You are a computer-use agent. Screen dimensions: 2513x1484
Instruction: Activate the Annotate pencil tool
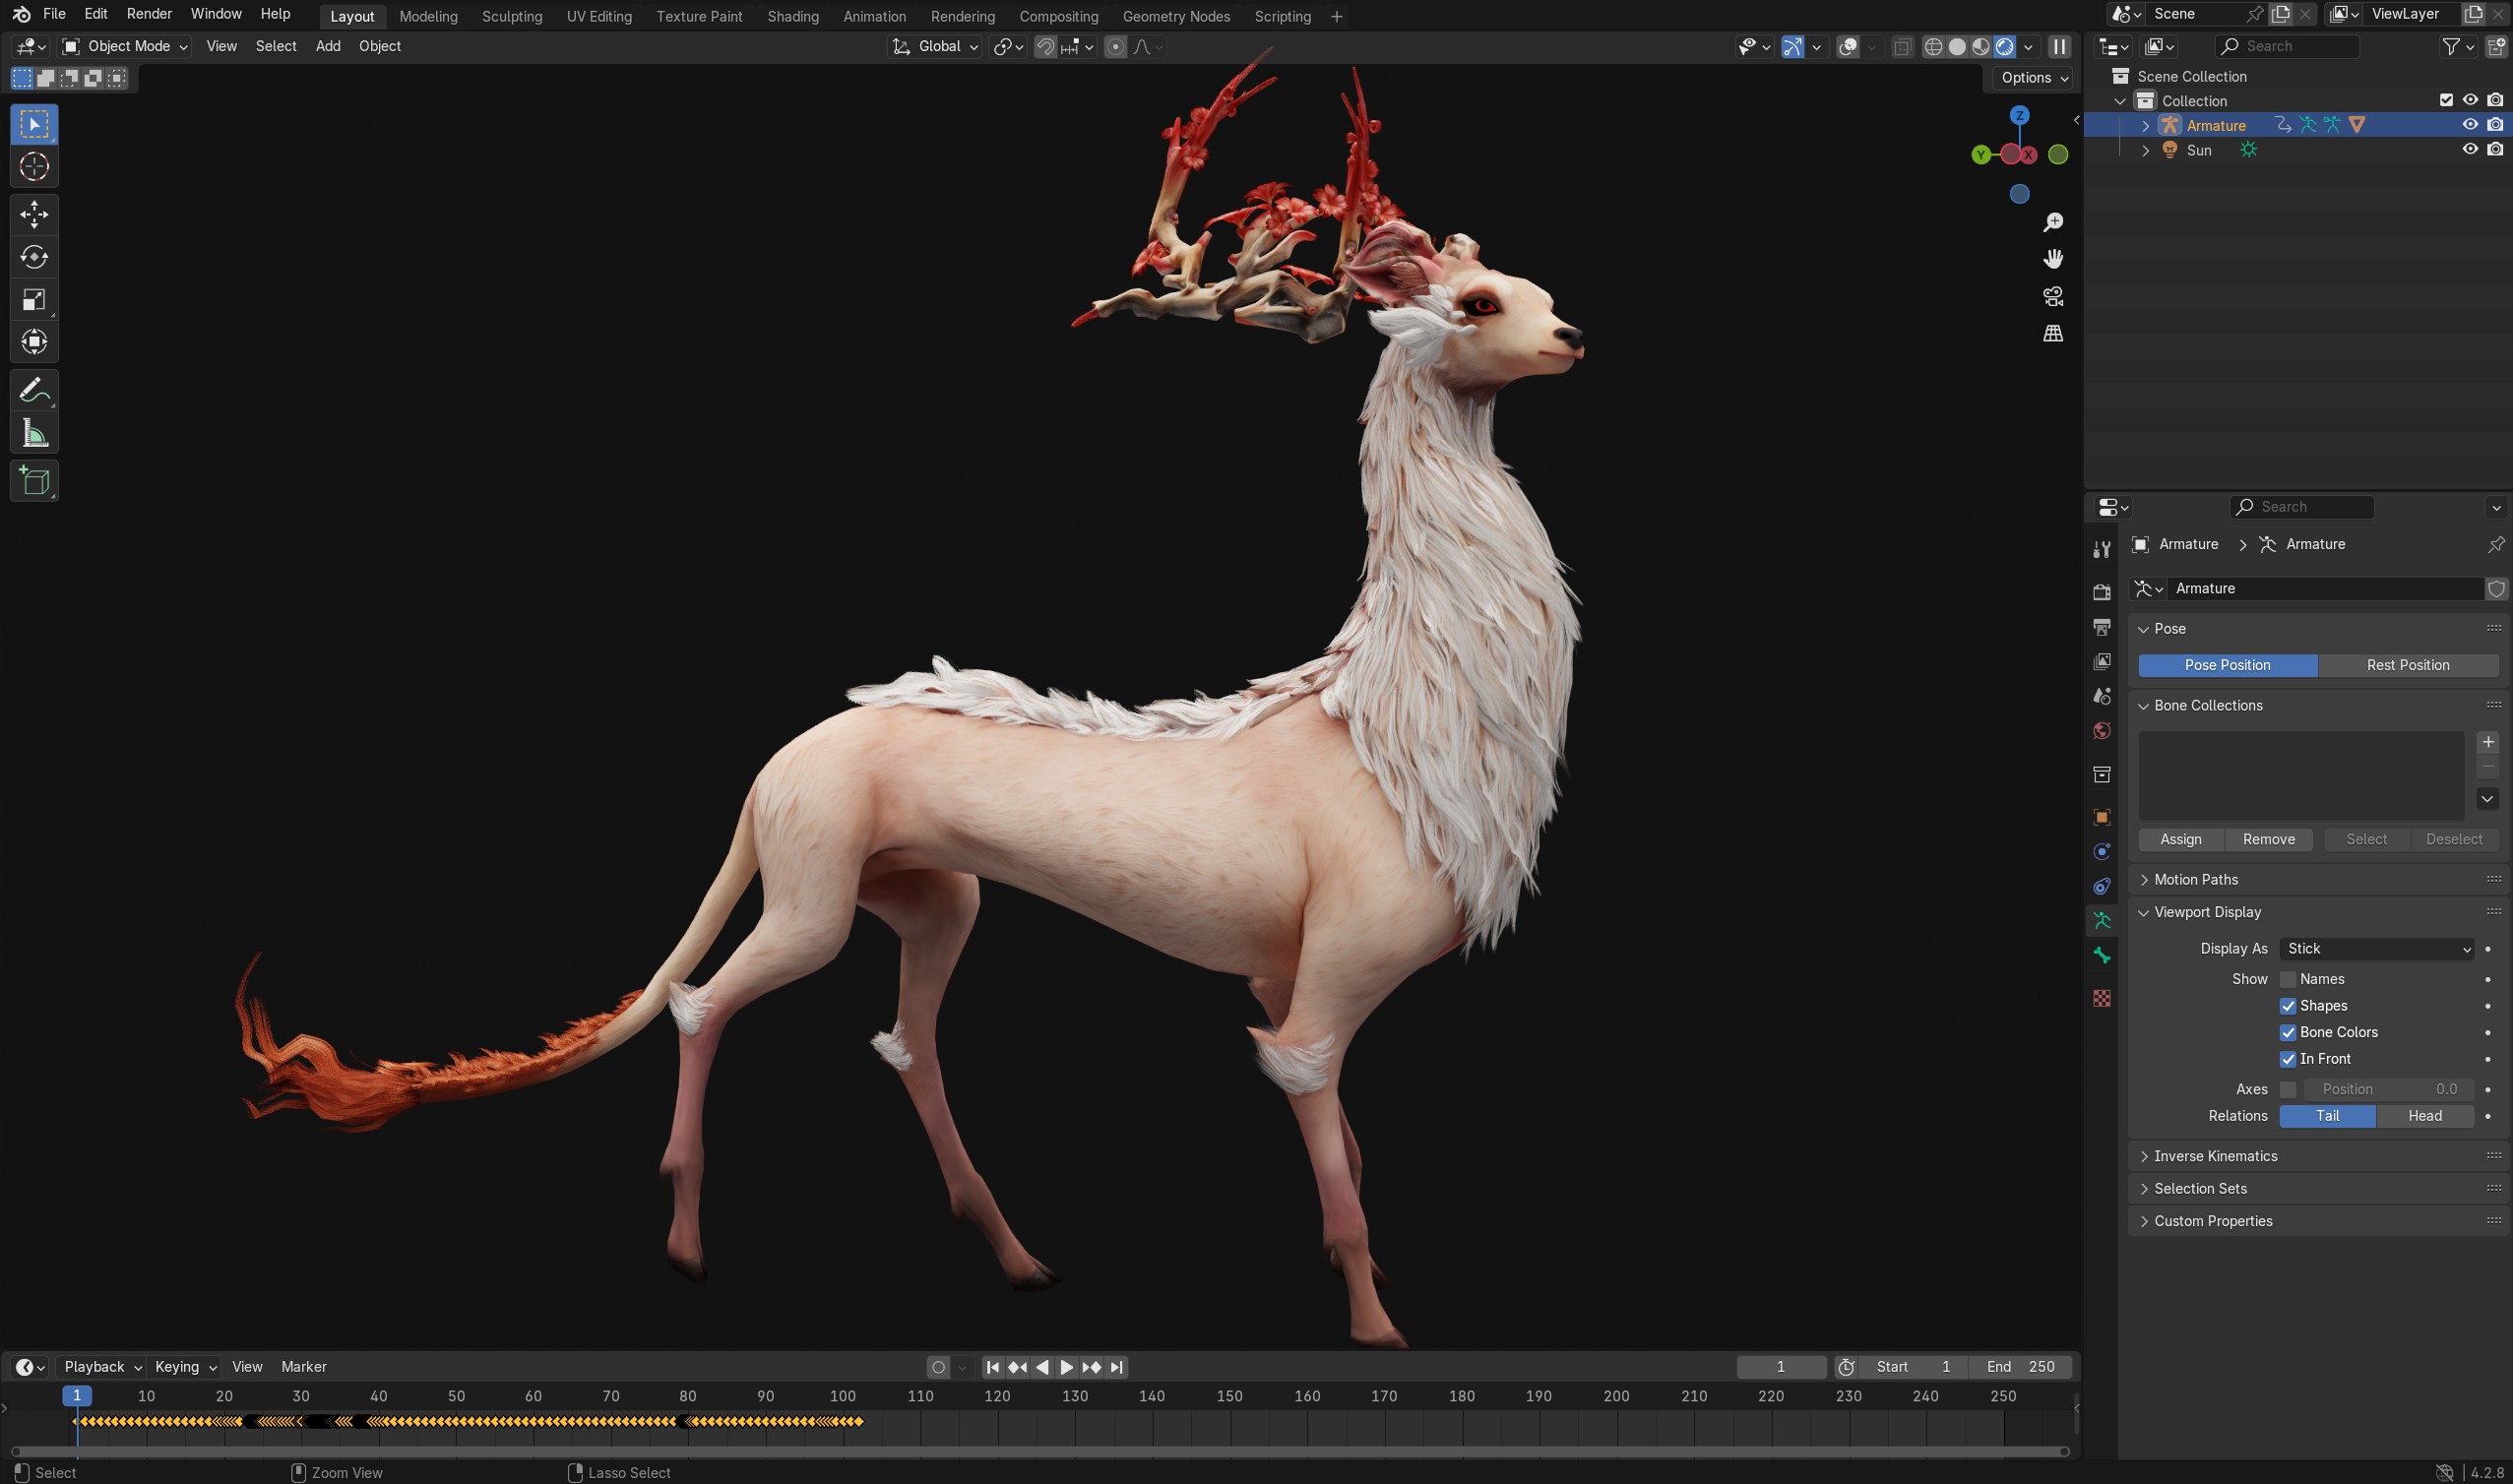34,390
